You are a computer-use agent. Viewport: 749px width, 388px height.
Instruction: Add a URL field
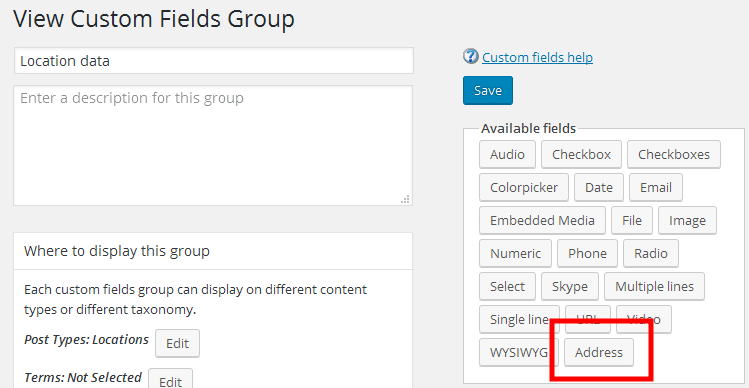tap(588, 319)
